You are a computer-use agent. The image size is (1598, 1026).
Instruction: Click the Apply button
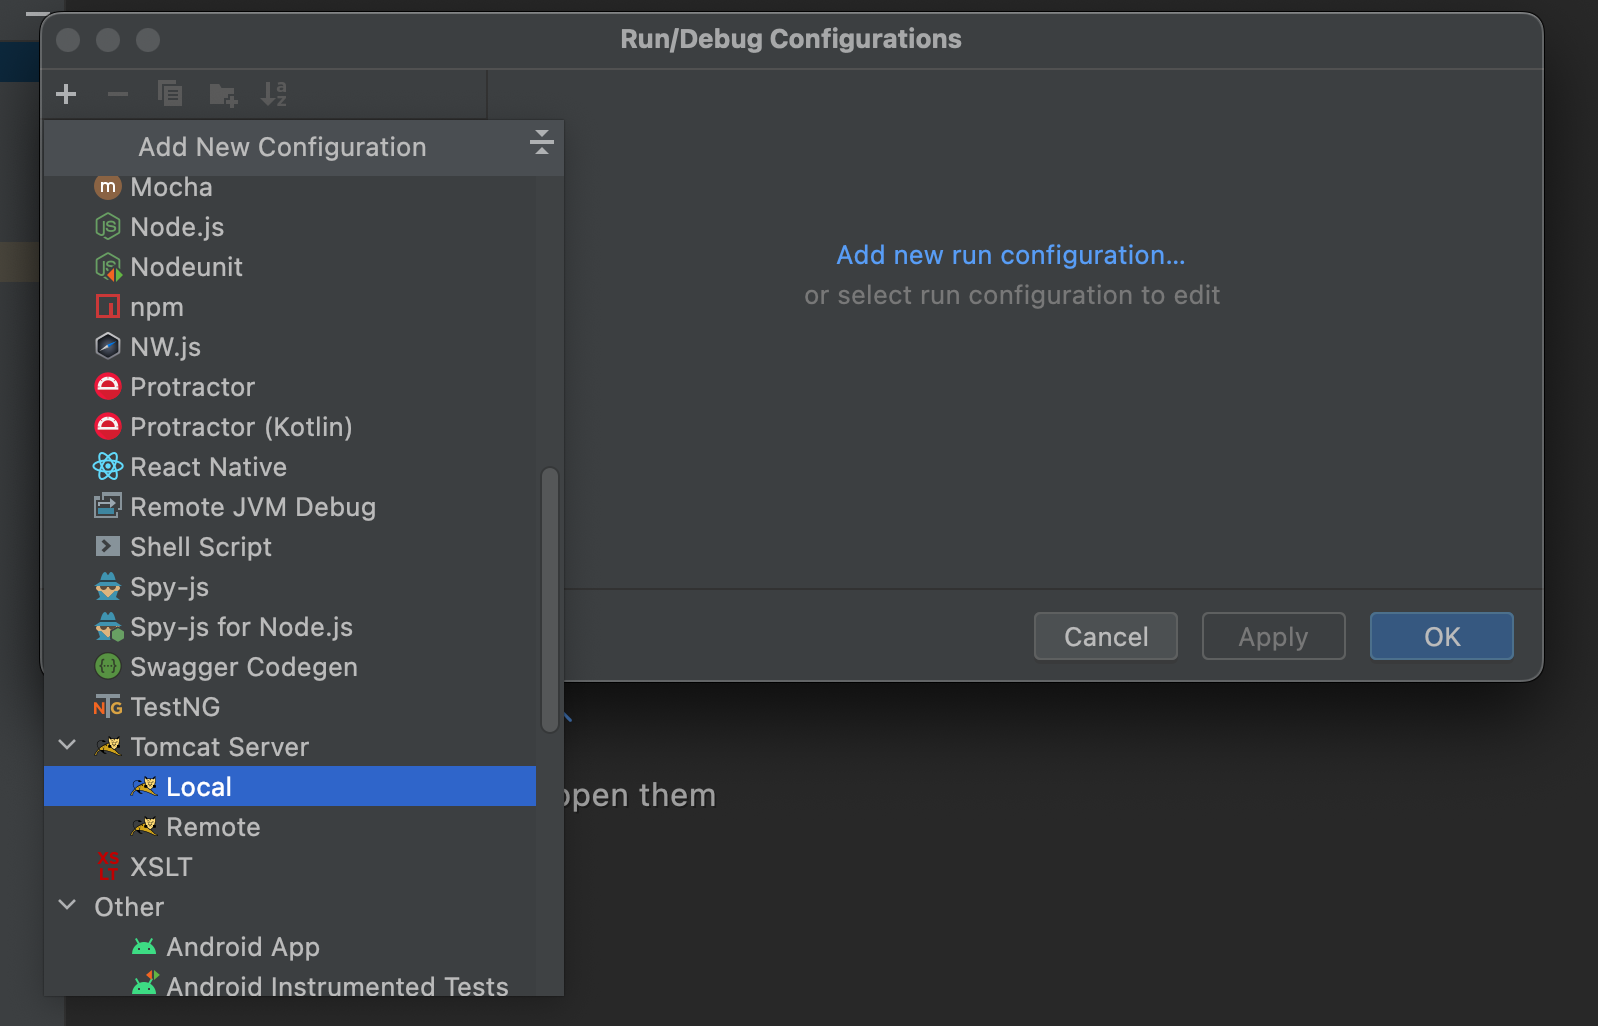pyautogui.click(x=1274, y=636)
